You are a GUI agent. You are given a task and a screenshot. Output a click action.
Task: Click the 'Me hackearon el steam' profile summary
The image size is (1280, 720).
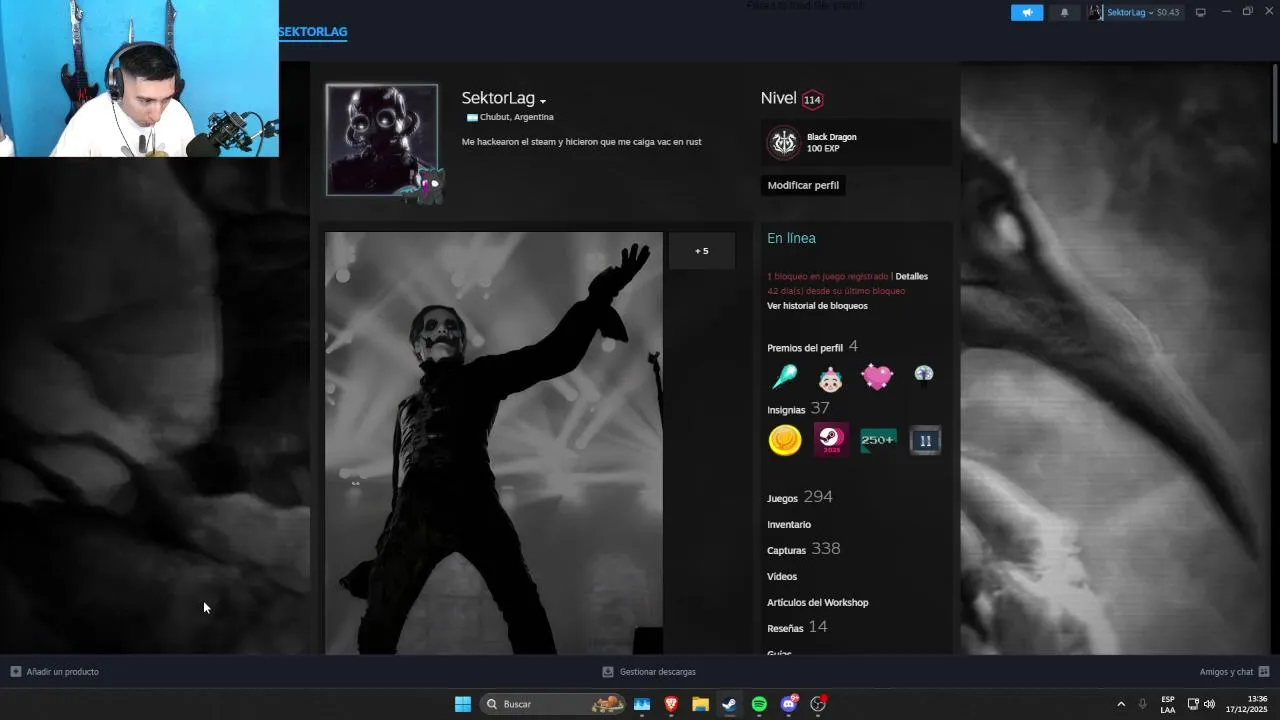(582, 142)
